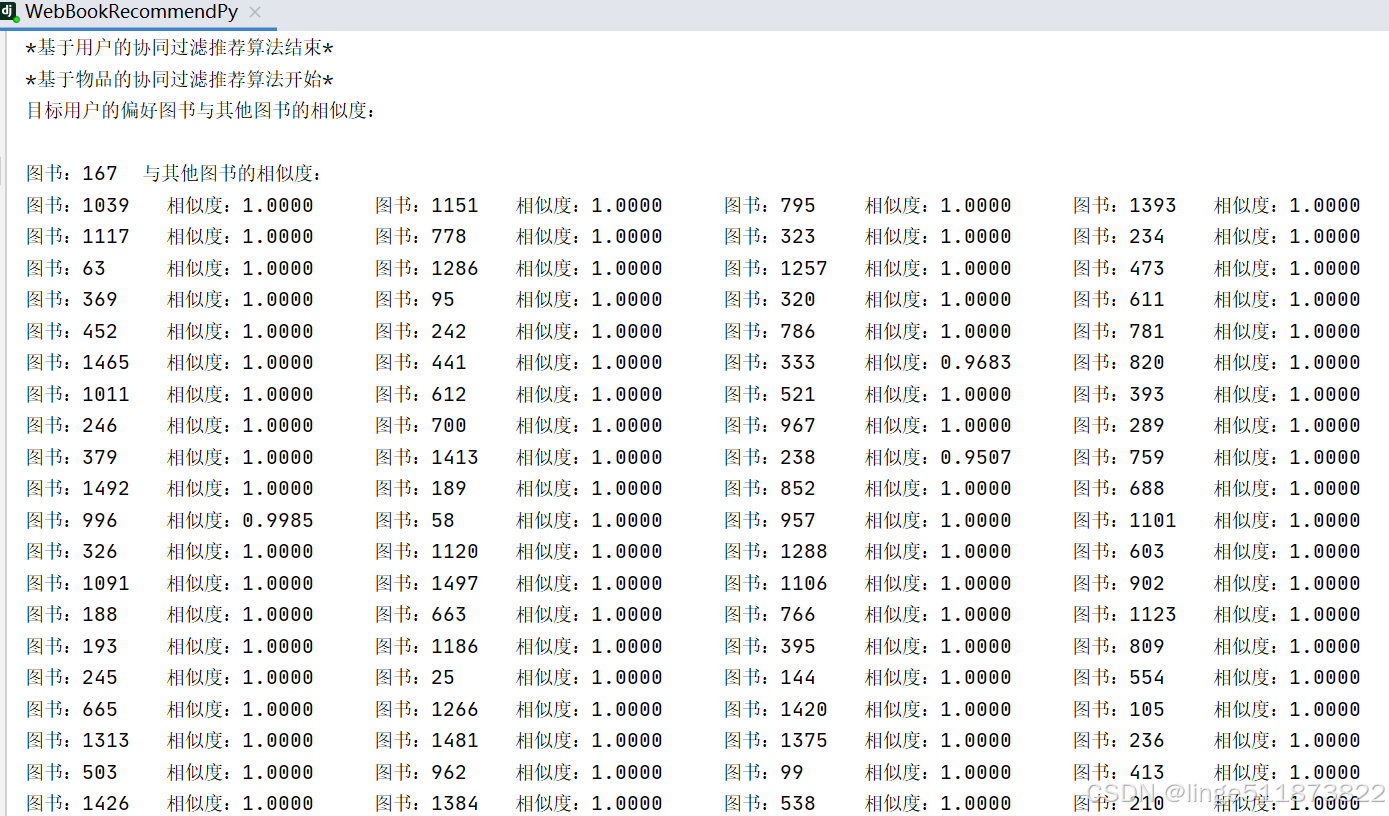This screenshot has width=1389, height=816.
Task: Click the entry '图书：1117'
Action: pyautogui.click(x=78, y=237)
